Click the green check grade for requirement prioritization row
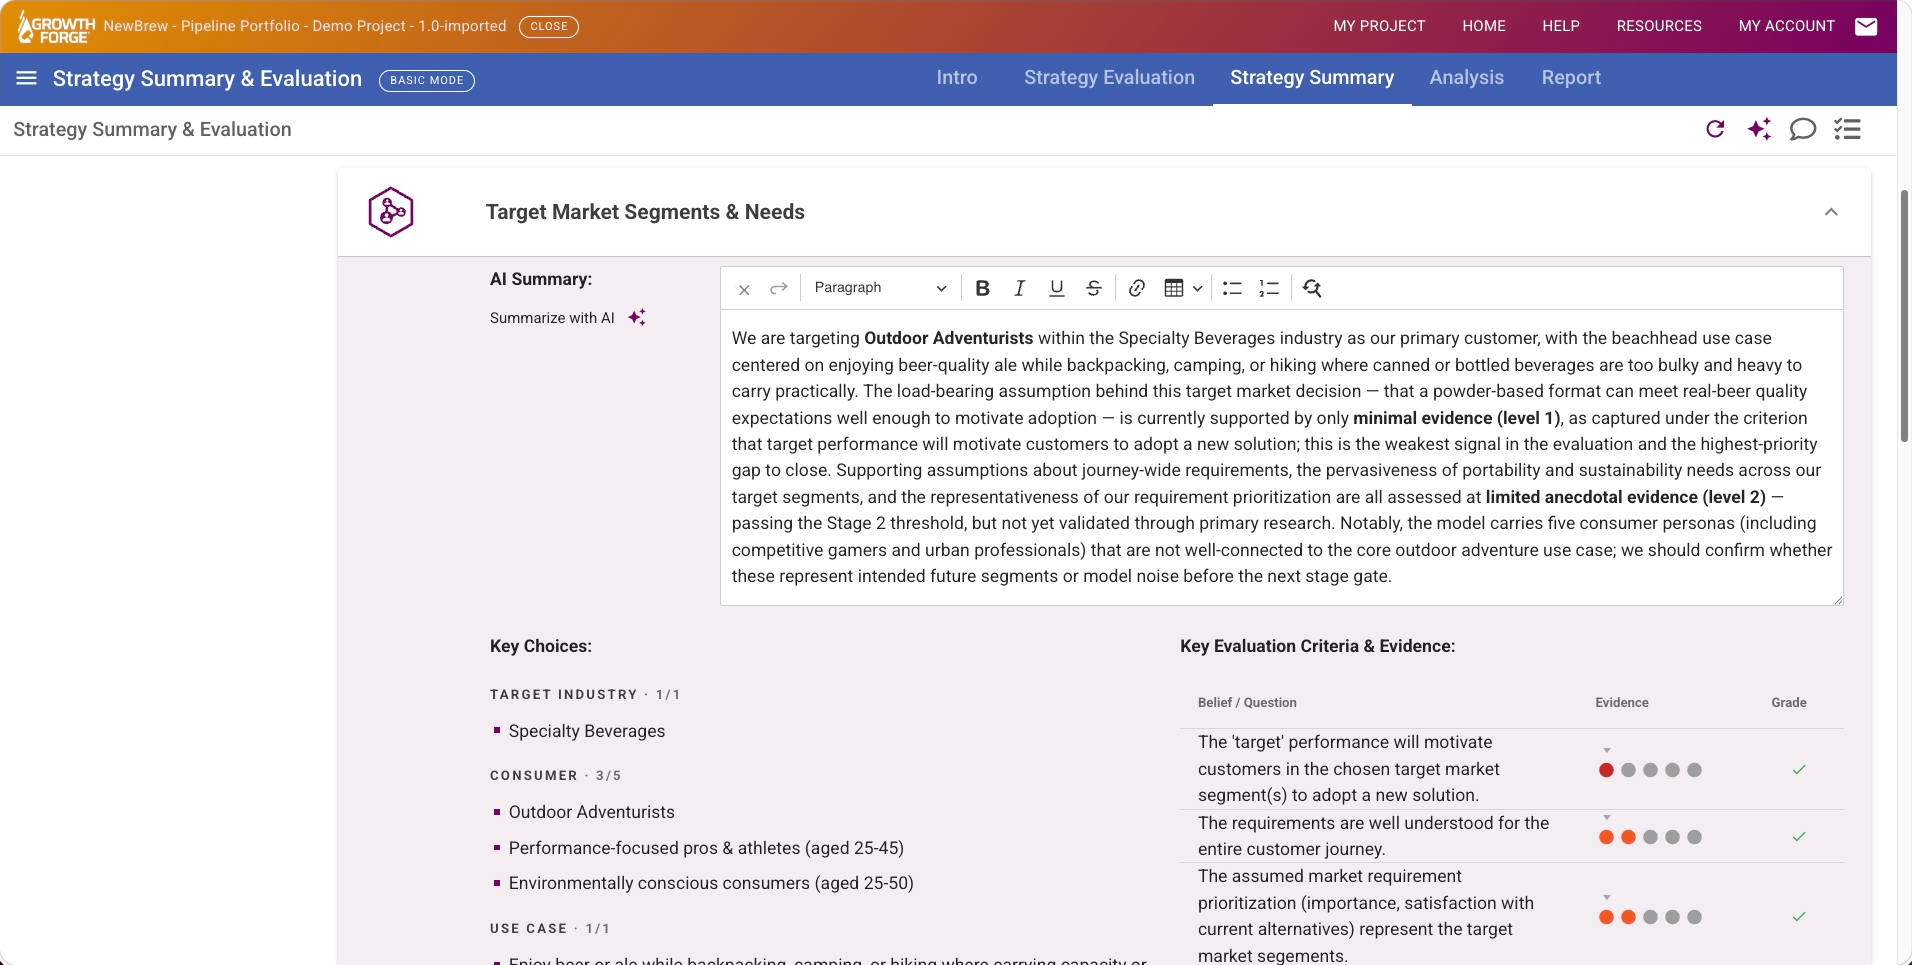The image size is (1912, 965). click(x=1799, y=916)
